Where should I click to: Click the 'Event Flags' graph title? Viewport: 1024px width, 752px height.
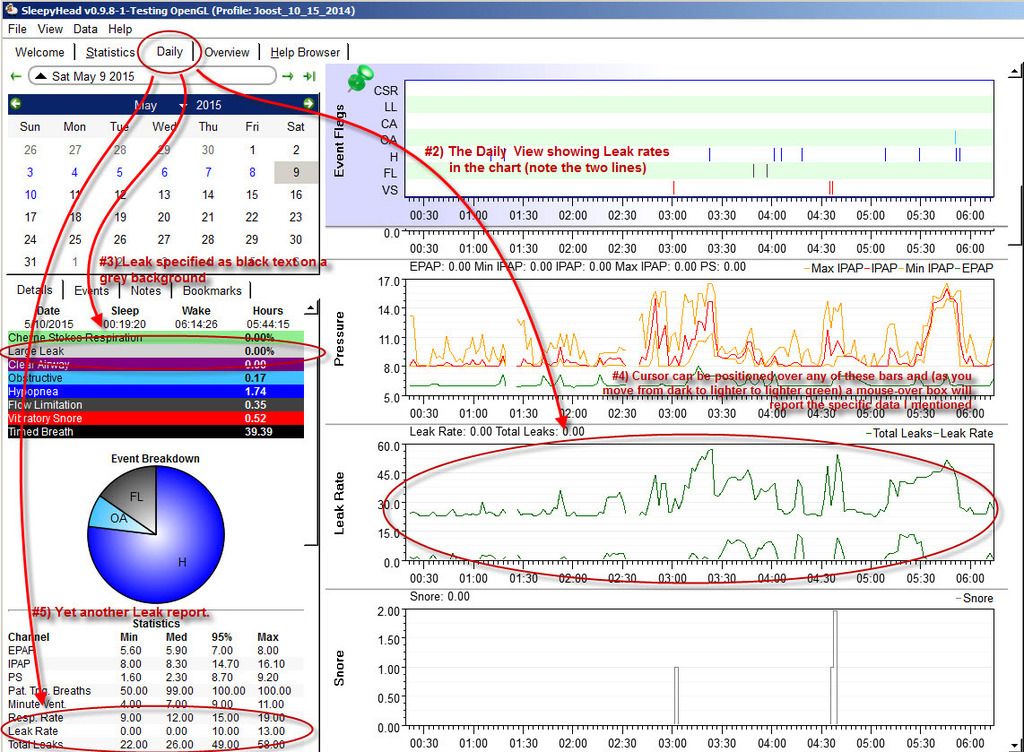click(339, 141)
